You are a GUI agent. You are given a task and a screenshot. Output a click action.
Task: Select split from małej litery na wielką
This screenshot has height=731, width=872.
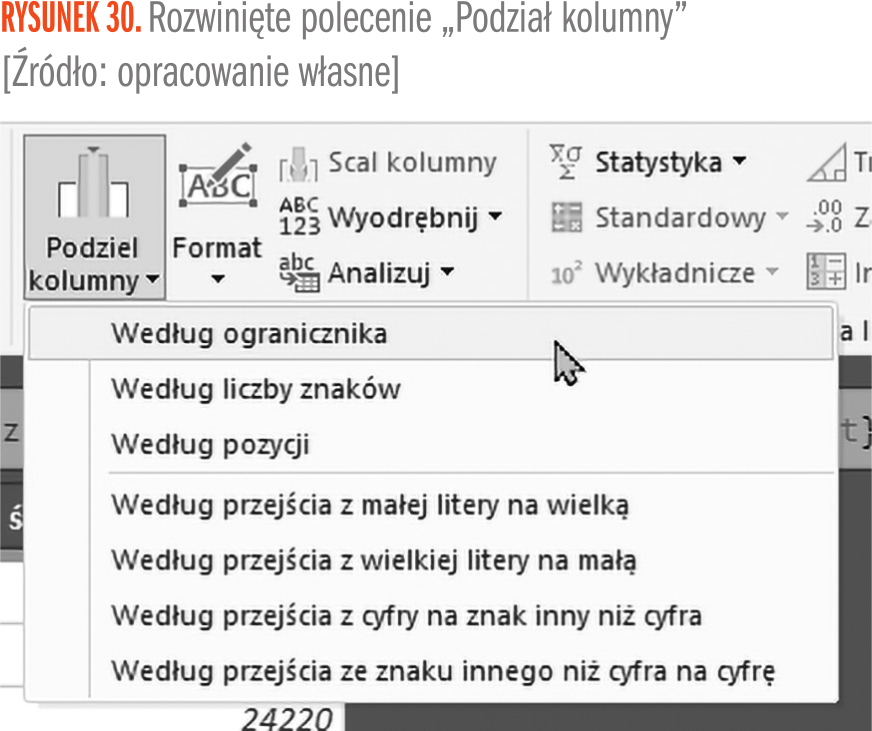point(370,504)
